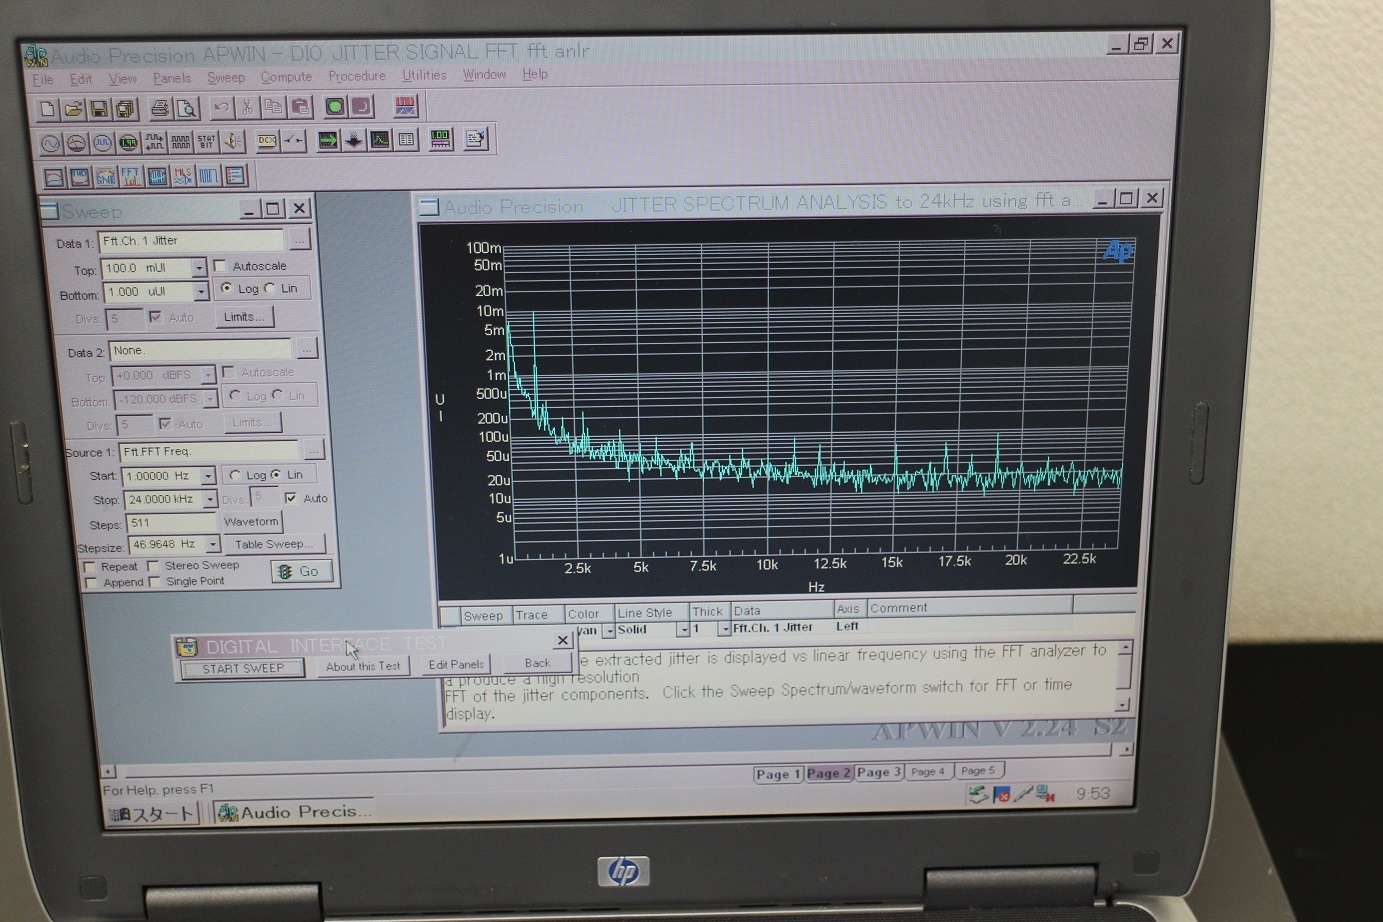Open the Digital Analyzer 1.99 readout icon

[x=128, y=143]
